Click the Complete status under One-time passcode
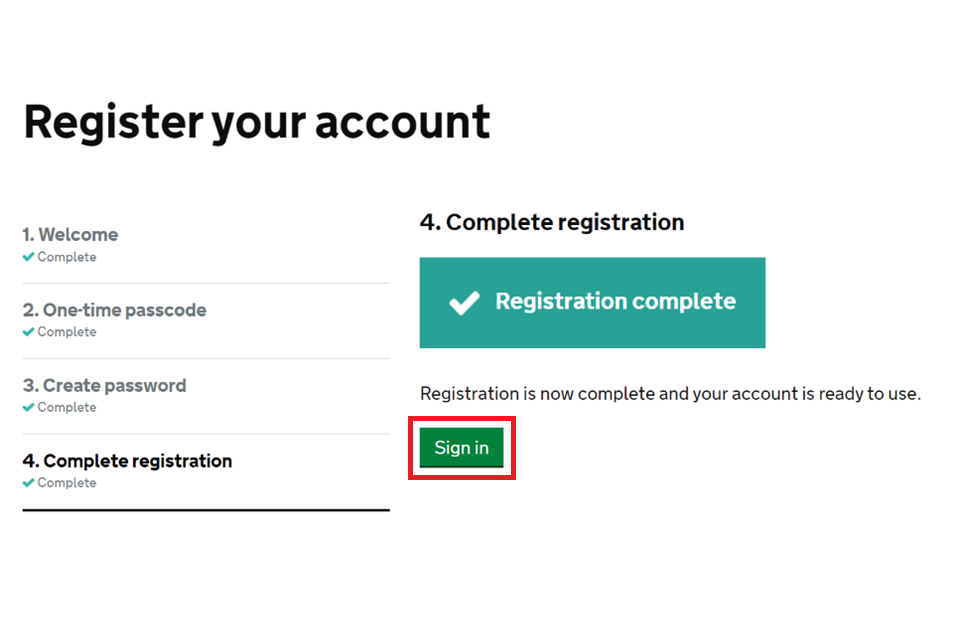960x640 pixels. [67, 332]
